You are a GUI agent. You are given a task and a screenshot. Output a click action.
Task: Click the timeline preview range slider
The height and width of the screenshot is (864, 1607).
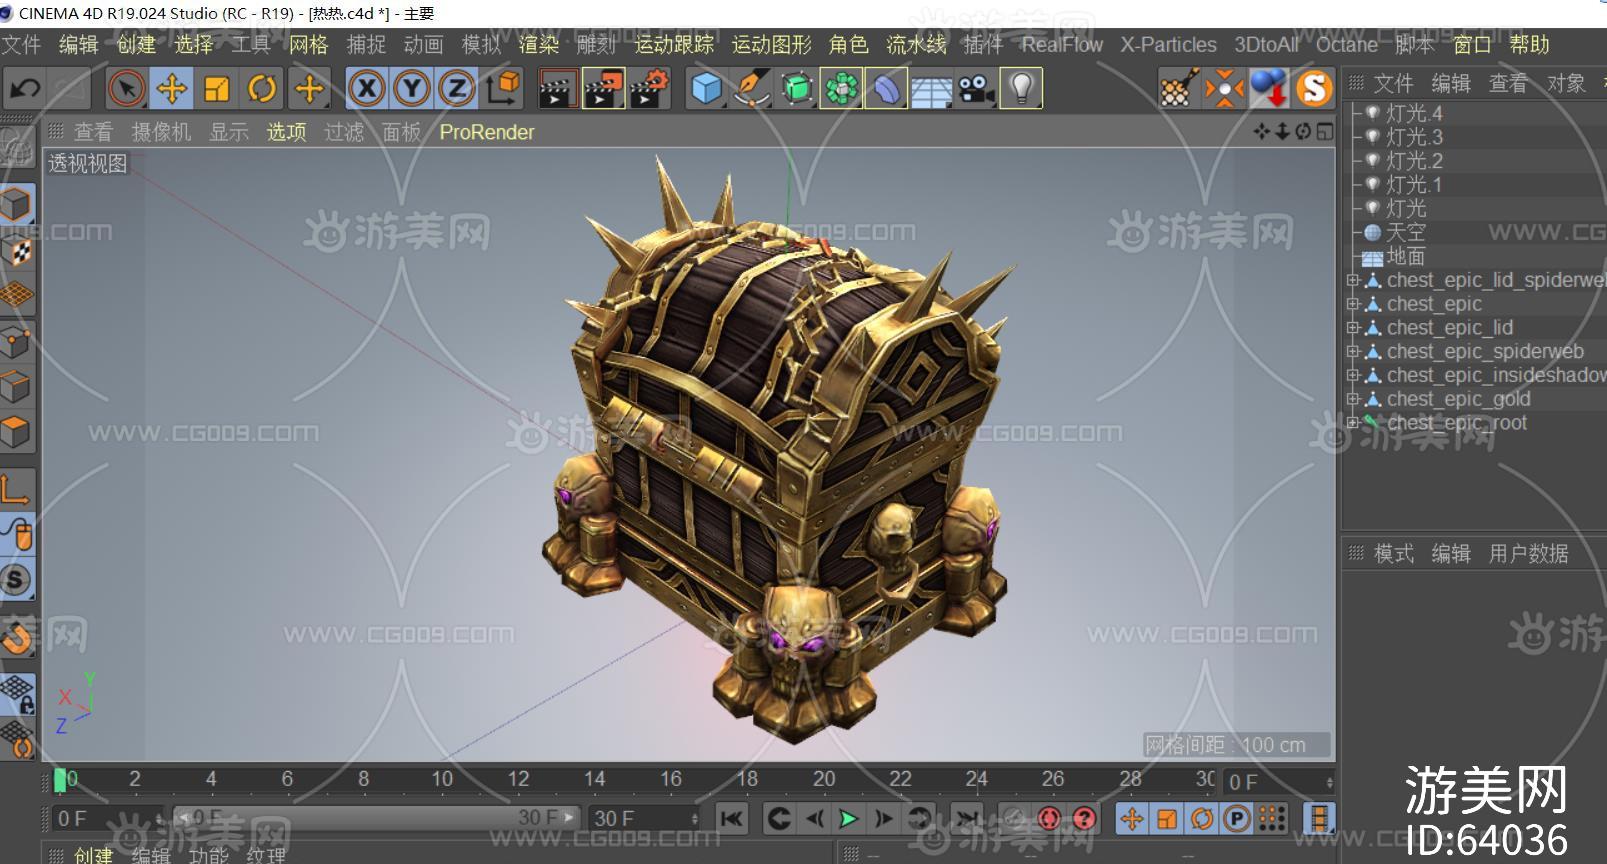coord(376,818)
